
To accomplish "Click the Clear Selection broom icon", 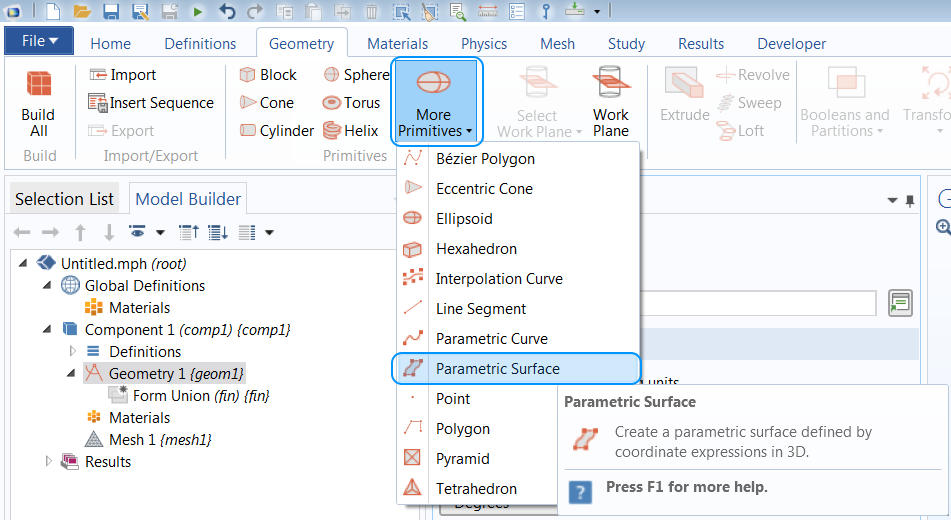I will point(429,11).
